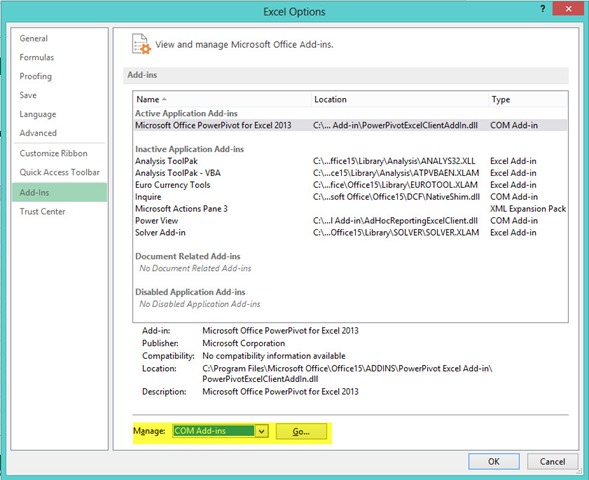Click the NativeShim.dll location cell
Screen dimensions: 589x480
tap(396, 197)
